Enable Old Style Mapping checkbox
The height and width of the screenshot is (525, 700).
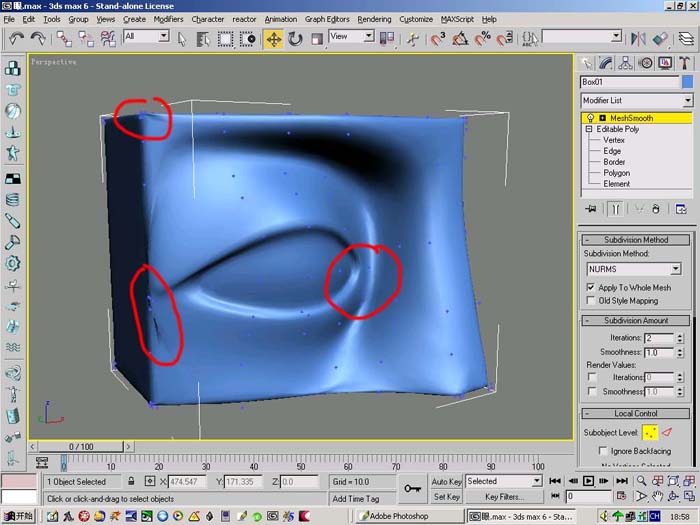click(591, 300)
